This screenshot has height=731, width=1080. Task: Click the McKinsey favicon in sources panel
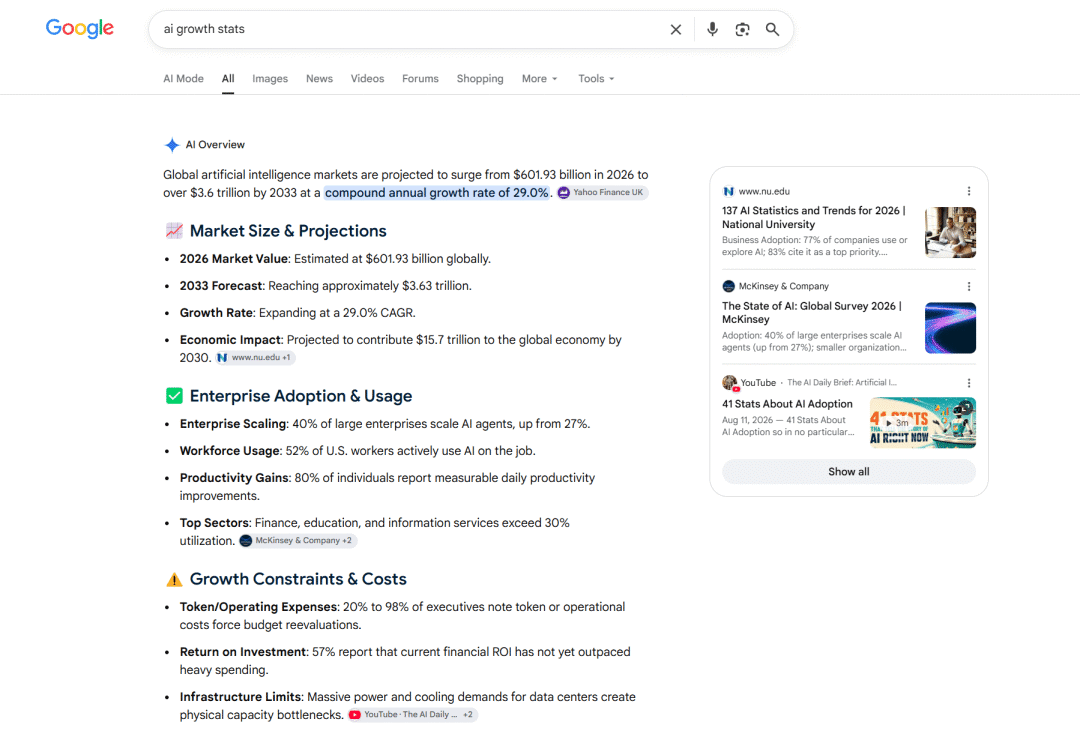click(728, 286)
